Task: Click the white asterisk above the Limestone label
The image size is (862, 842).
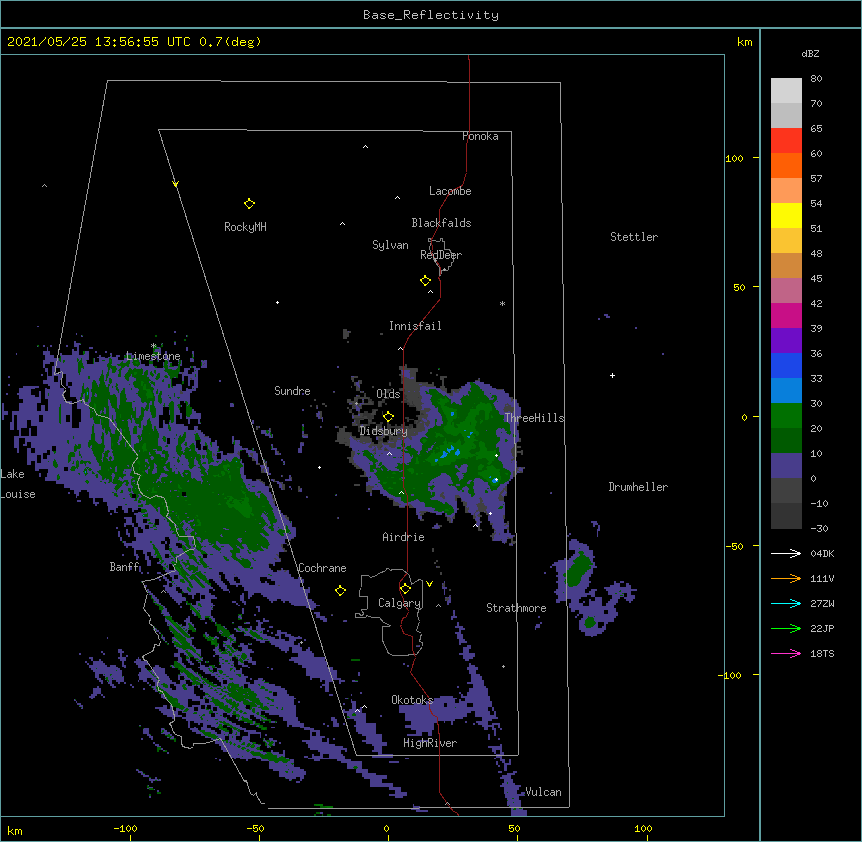Action: pos(153,346)
